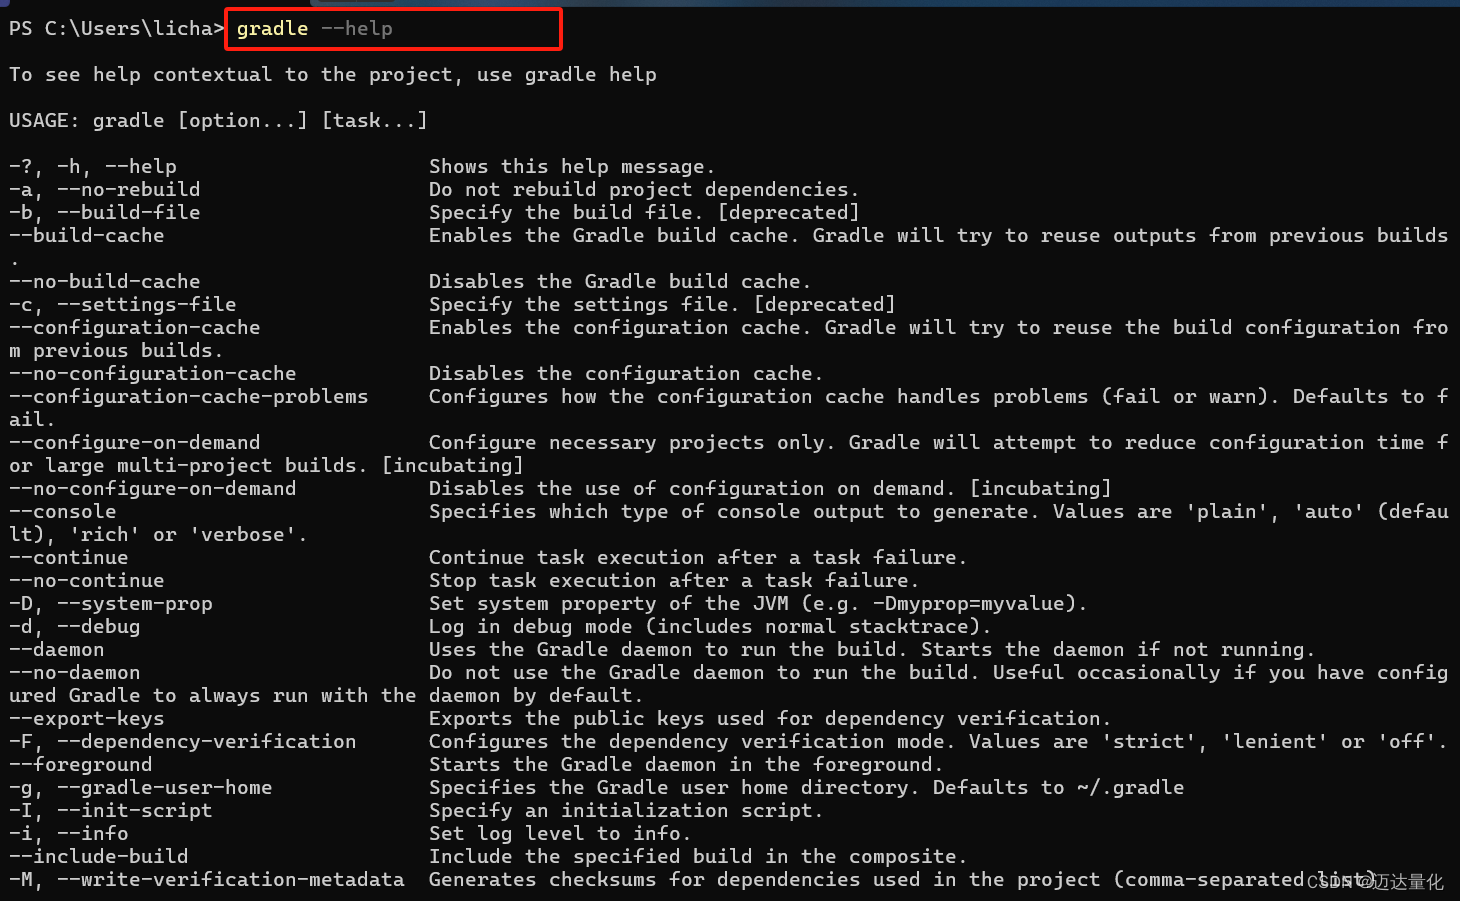Click the '-I, --init-script' option

tap(111, 811)
